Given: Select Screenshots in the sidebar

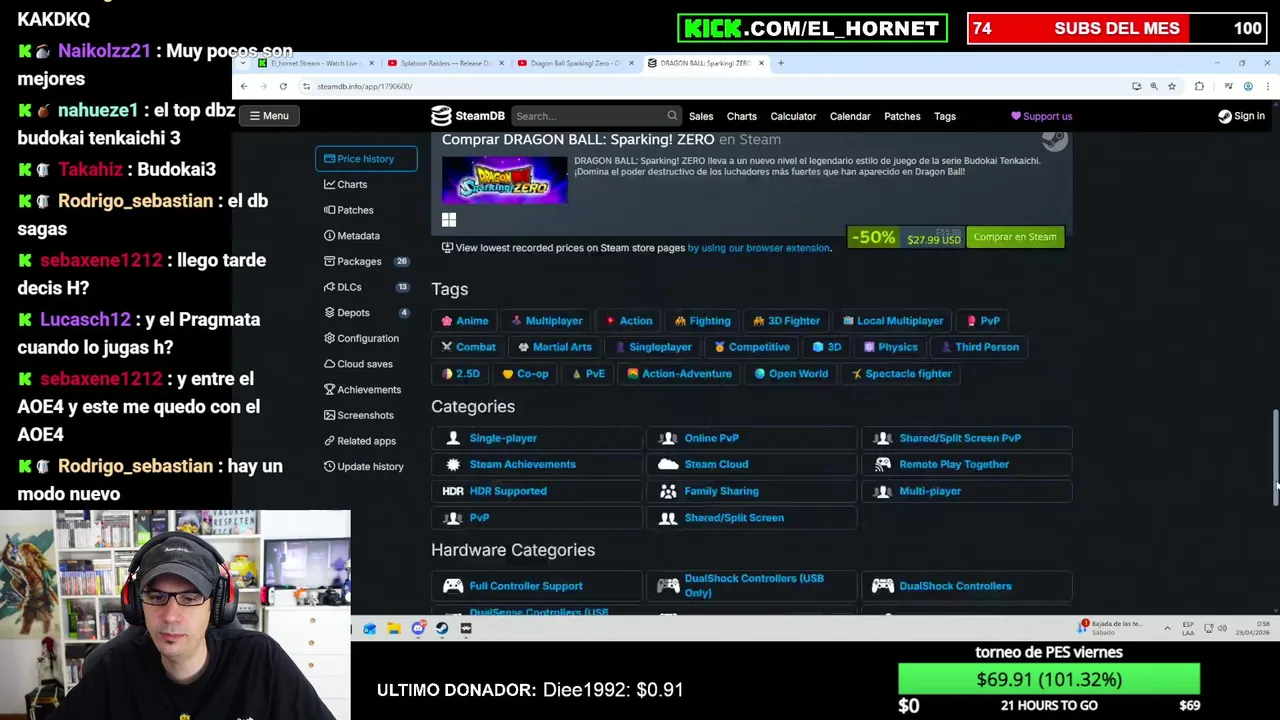Looking at the screenshot, I should [x=359, y=415].
